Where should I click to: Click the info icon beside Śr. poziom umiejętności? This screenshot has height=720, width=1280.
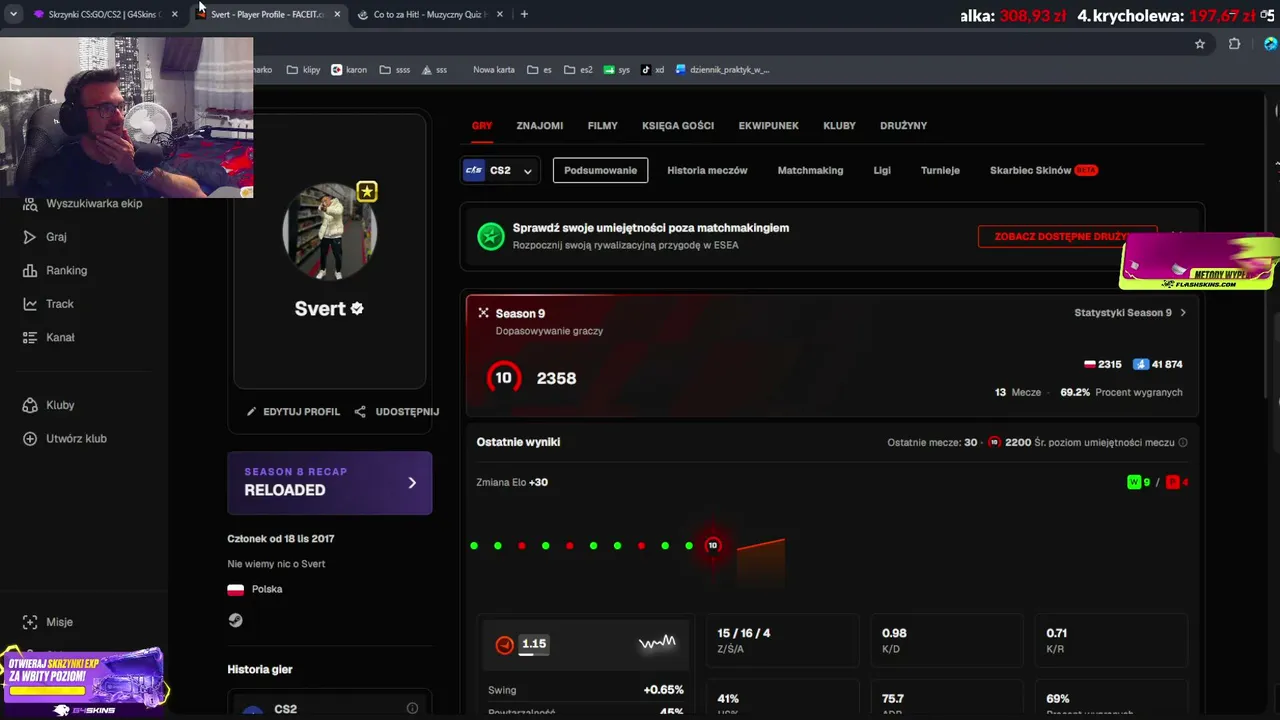point(1183,442)
